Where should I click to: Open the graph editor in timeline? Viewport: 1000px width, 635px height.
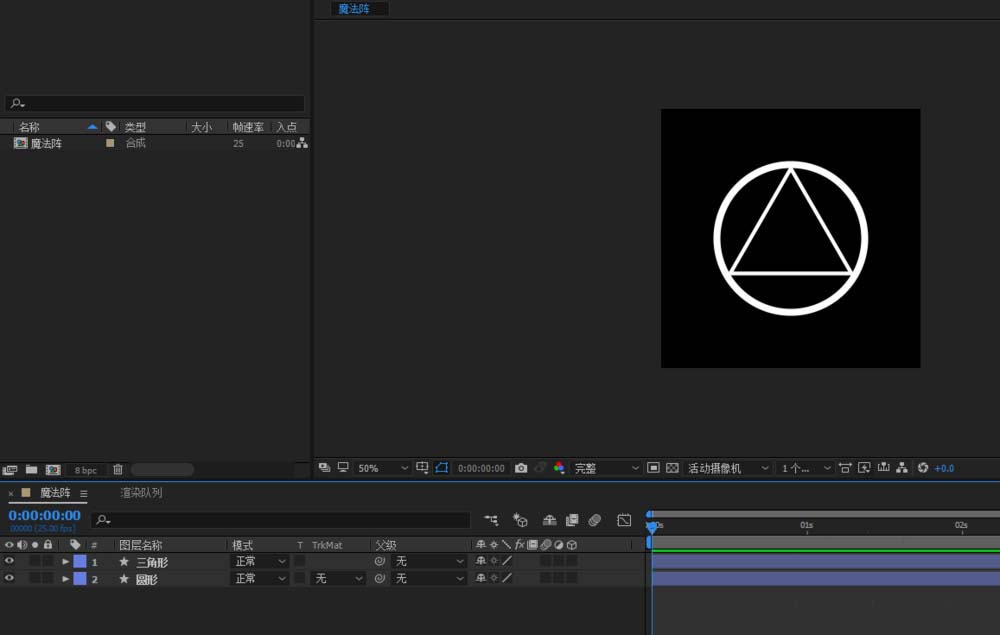[624, 520]
